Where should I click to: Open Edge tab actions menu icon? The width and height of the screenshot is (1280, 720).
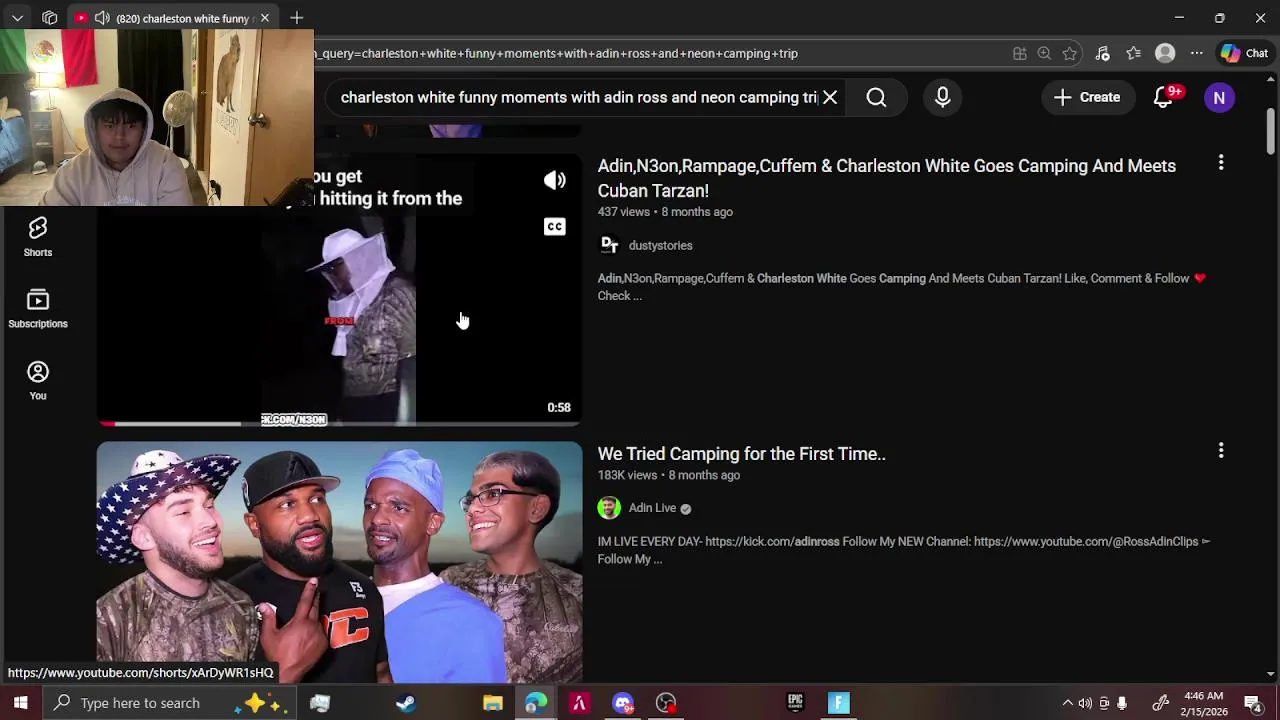17,18
